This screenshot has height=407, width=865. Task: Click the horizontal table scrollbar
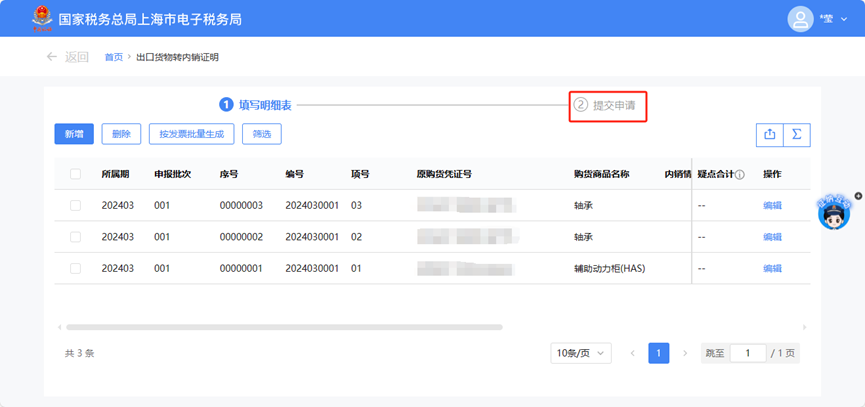tap(284, 327)
